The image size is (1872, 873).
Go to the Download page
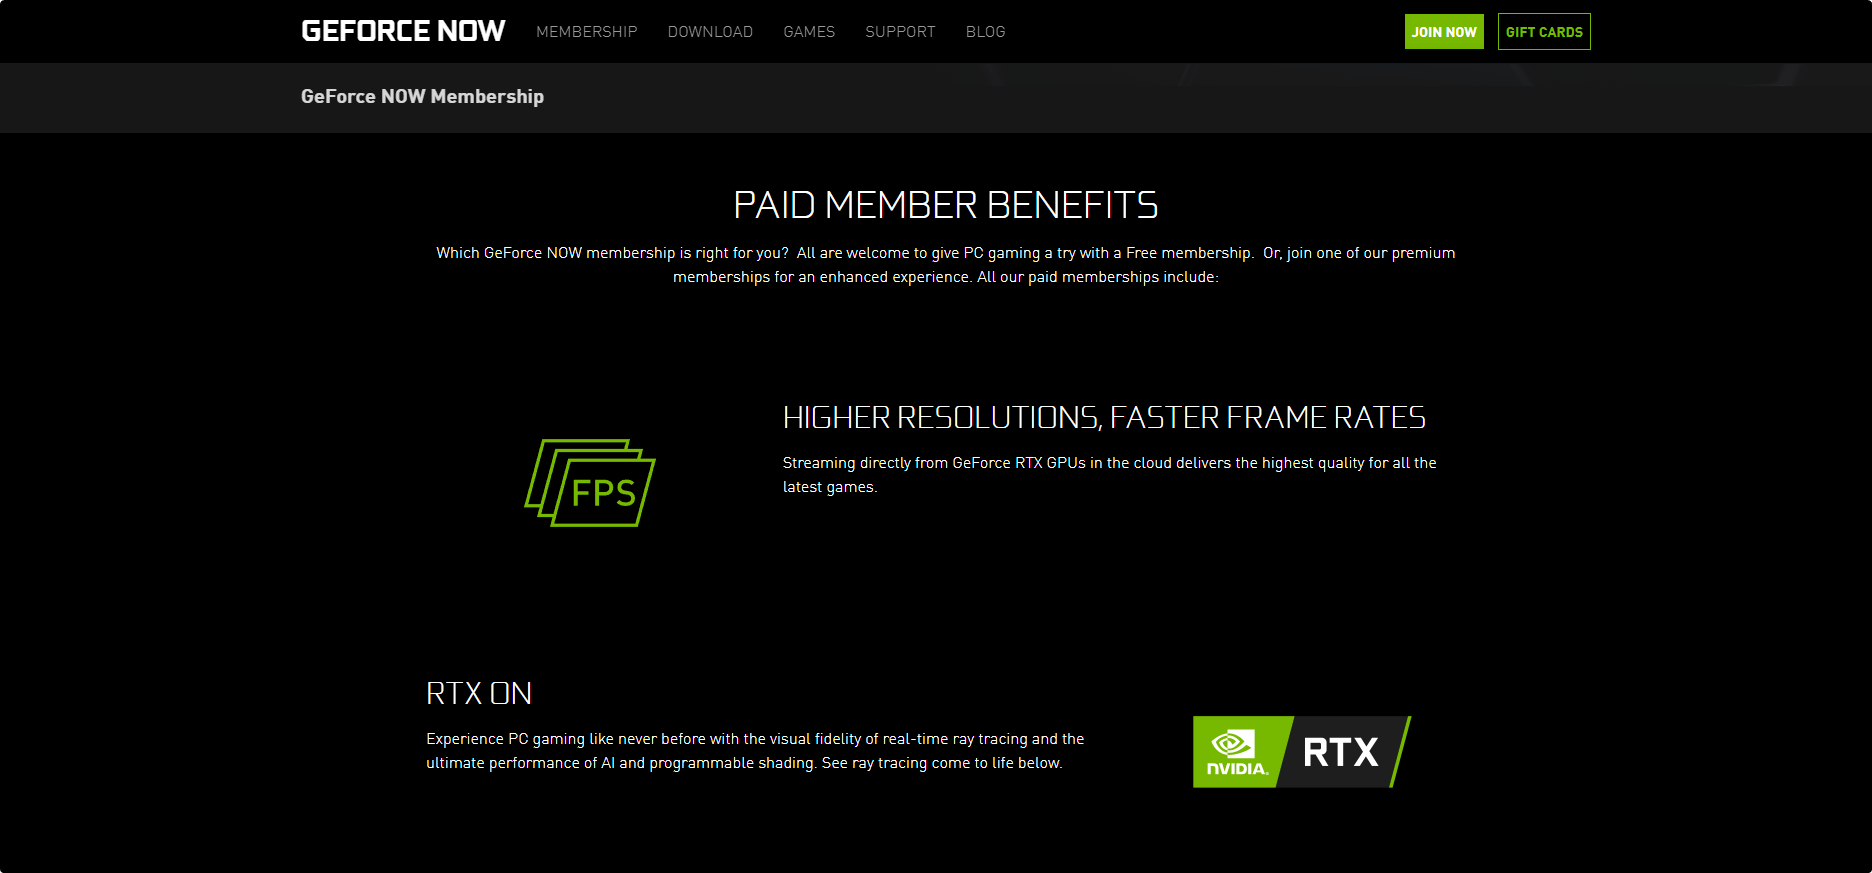click(x=710, y=32)
